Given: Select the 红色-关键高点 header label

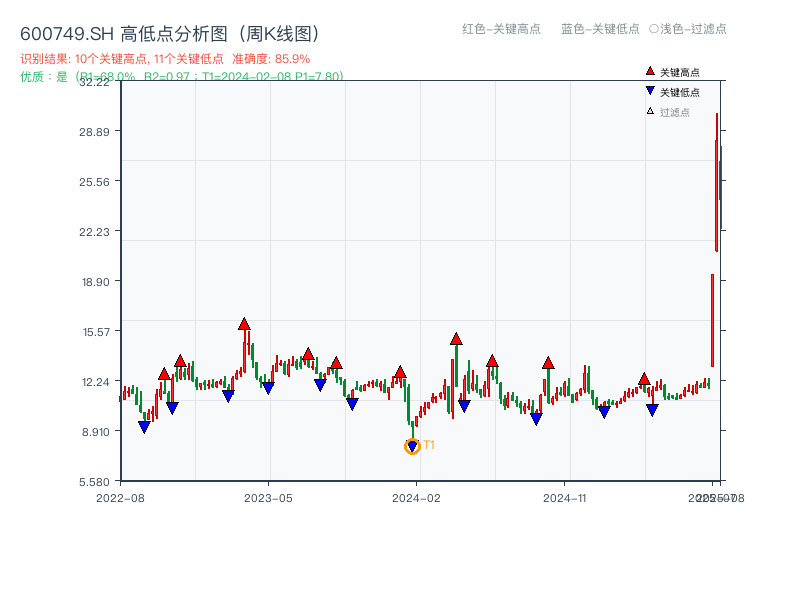Looking at the screenshot, I should [501, 29].
